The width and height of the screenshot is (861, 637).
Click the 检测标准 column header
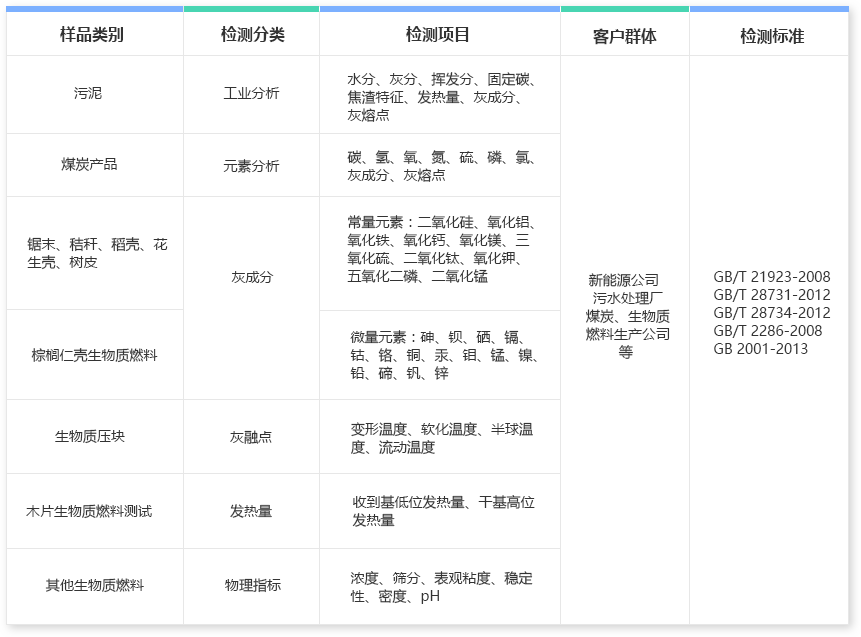770,35
